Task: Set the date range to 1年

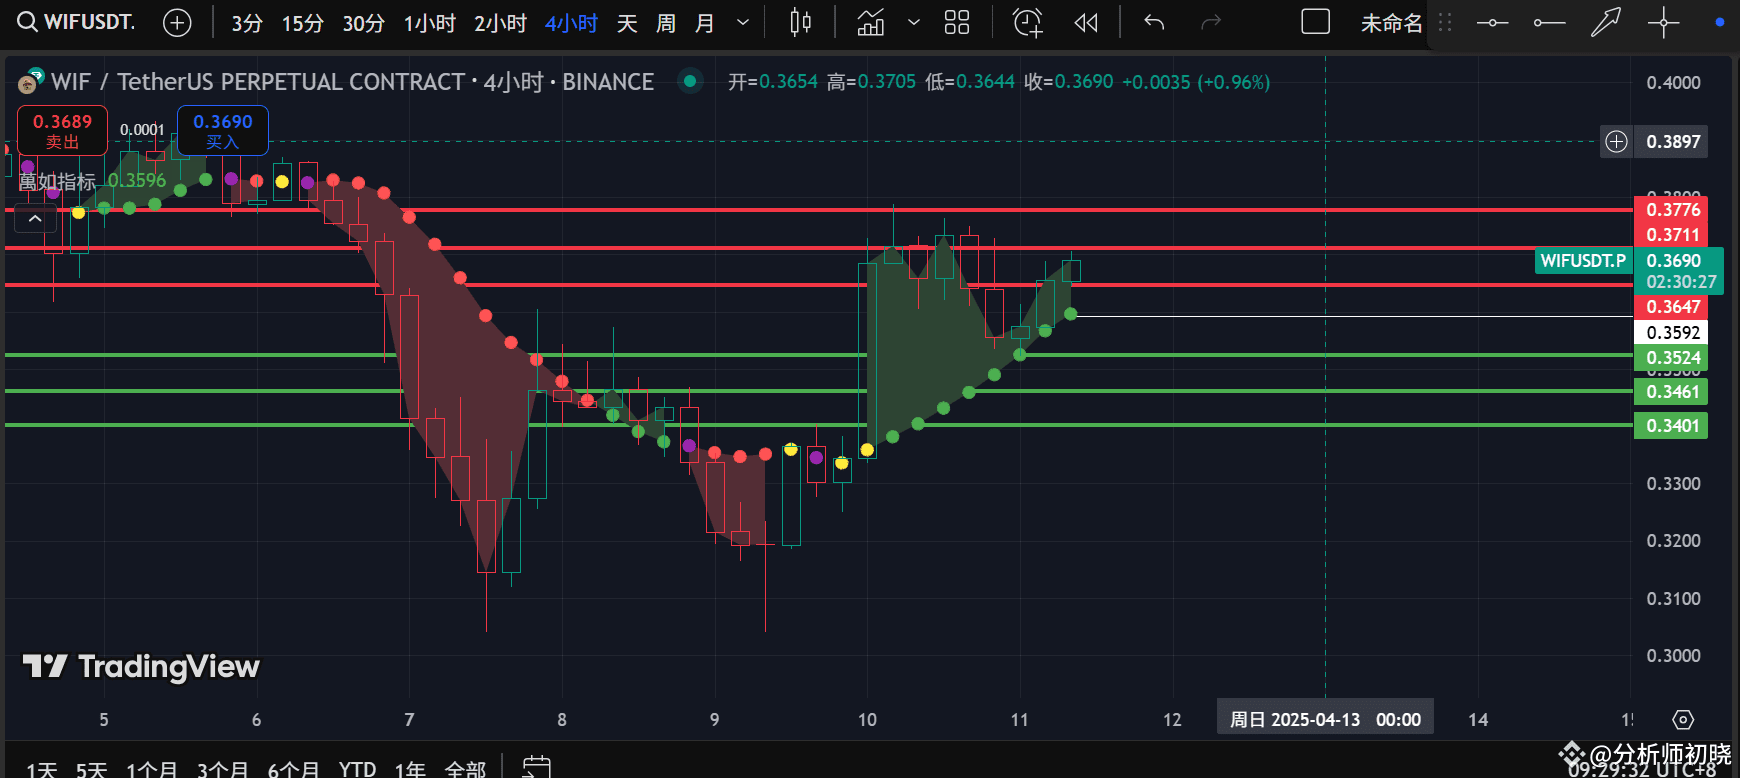Action: coord(410,769)
